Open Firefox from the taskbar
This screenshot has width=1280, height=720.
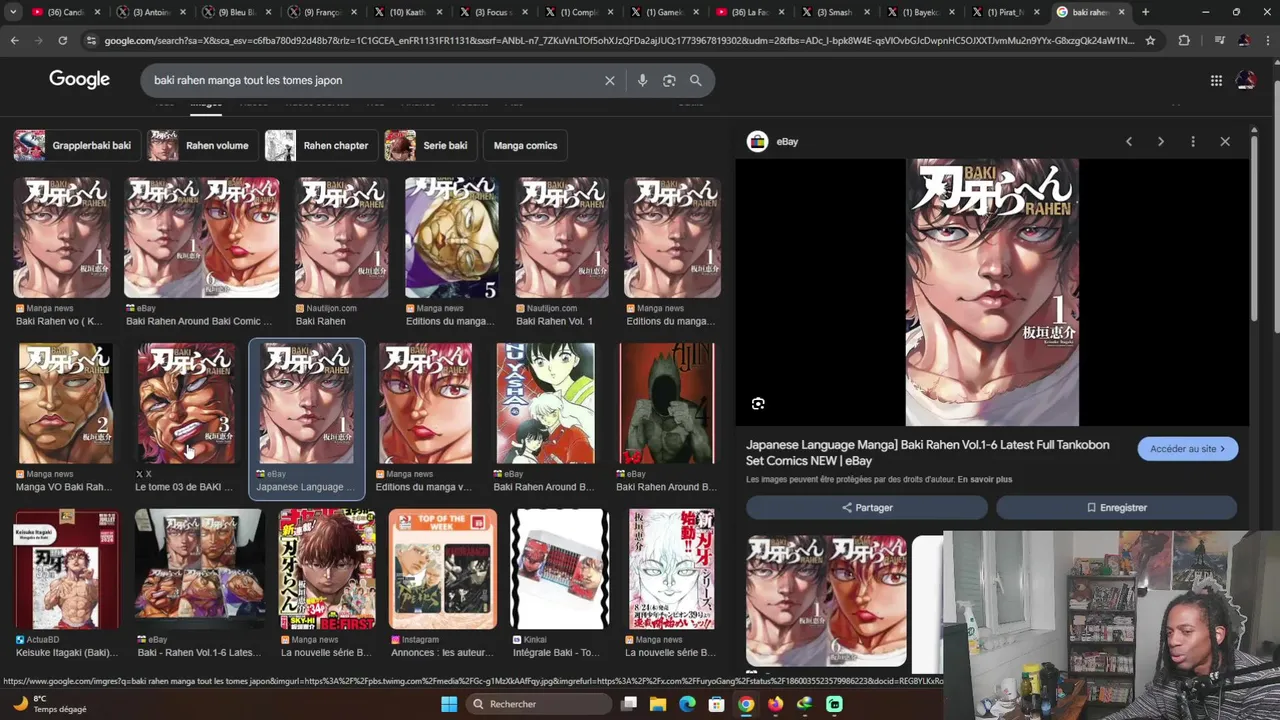(775, 704)
